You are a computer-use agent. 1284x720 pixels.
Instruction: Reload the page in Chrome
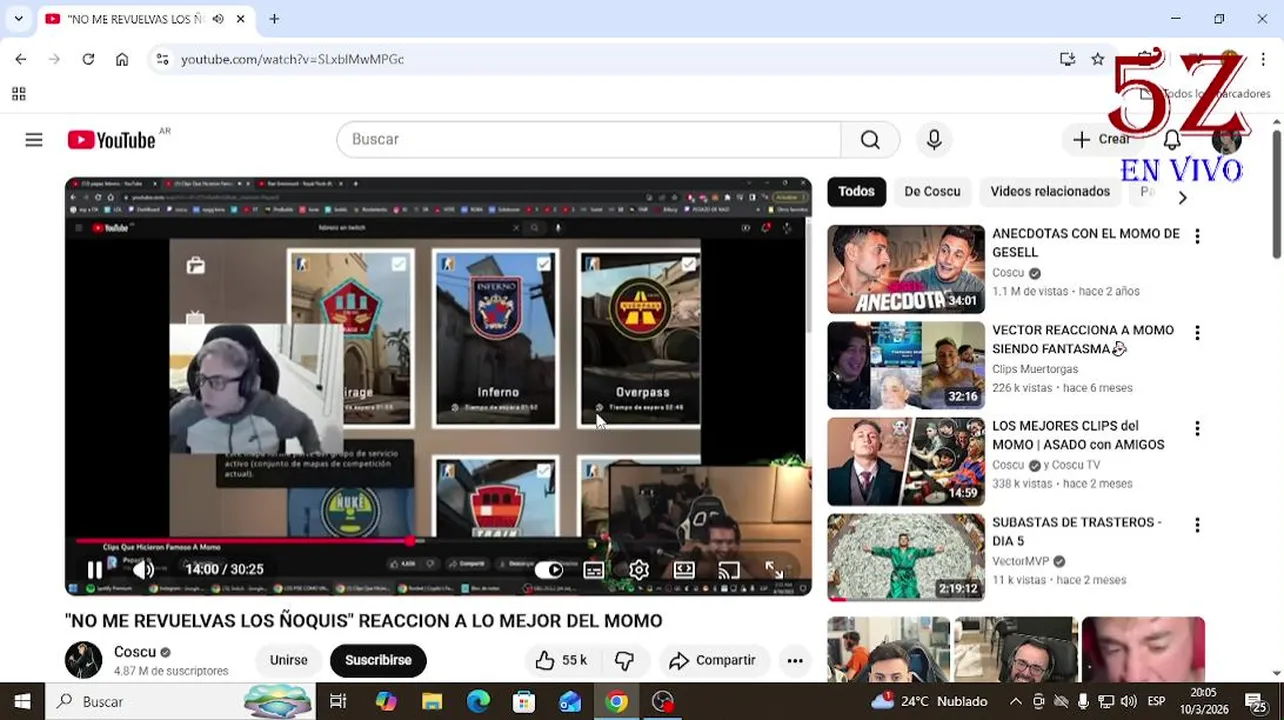click(88, 59)
